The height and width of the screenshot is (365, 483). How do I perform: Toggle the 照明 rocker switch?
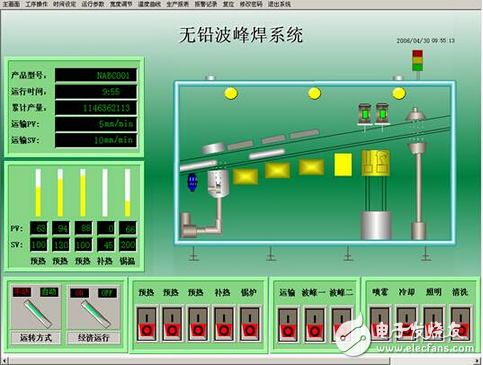[434, 324]
